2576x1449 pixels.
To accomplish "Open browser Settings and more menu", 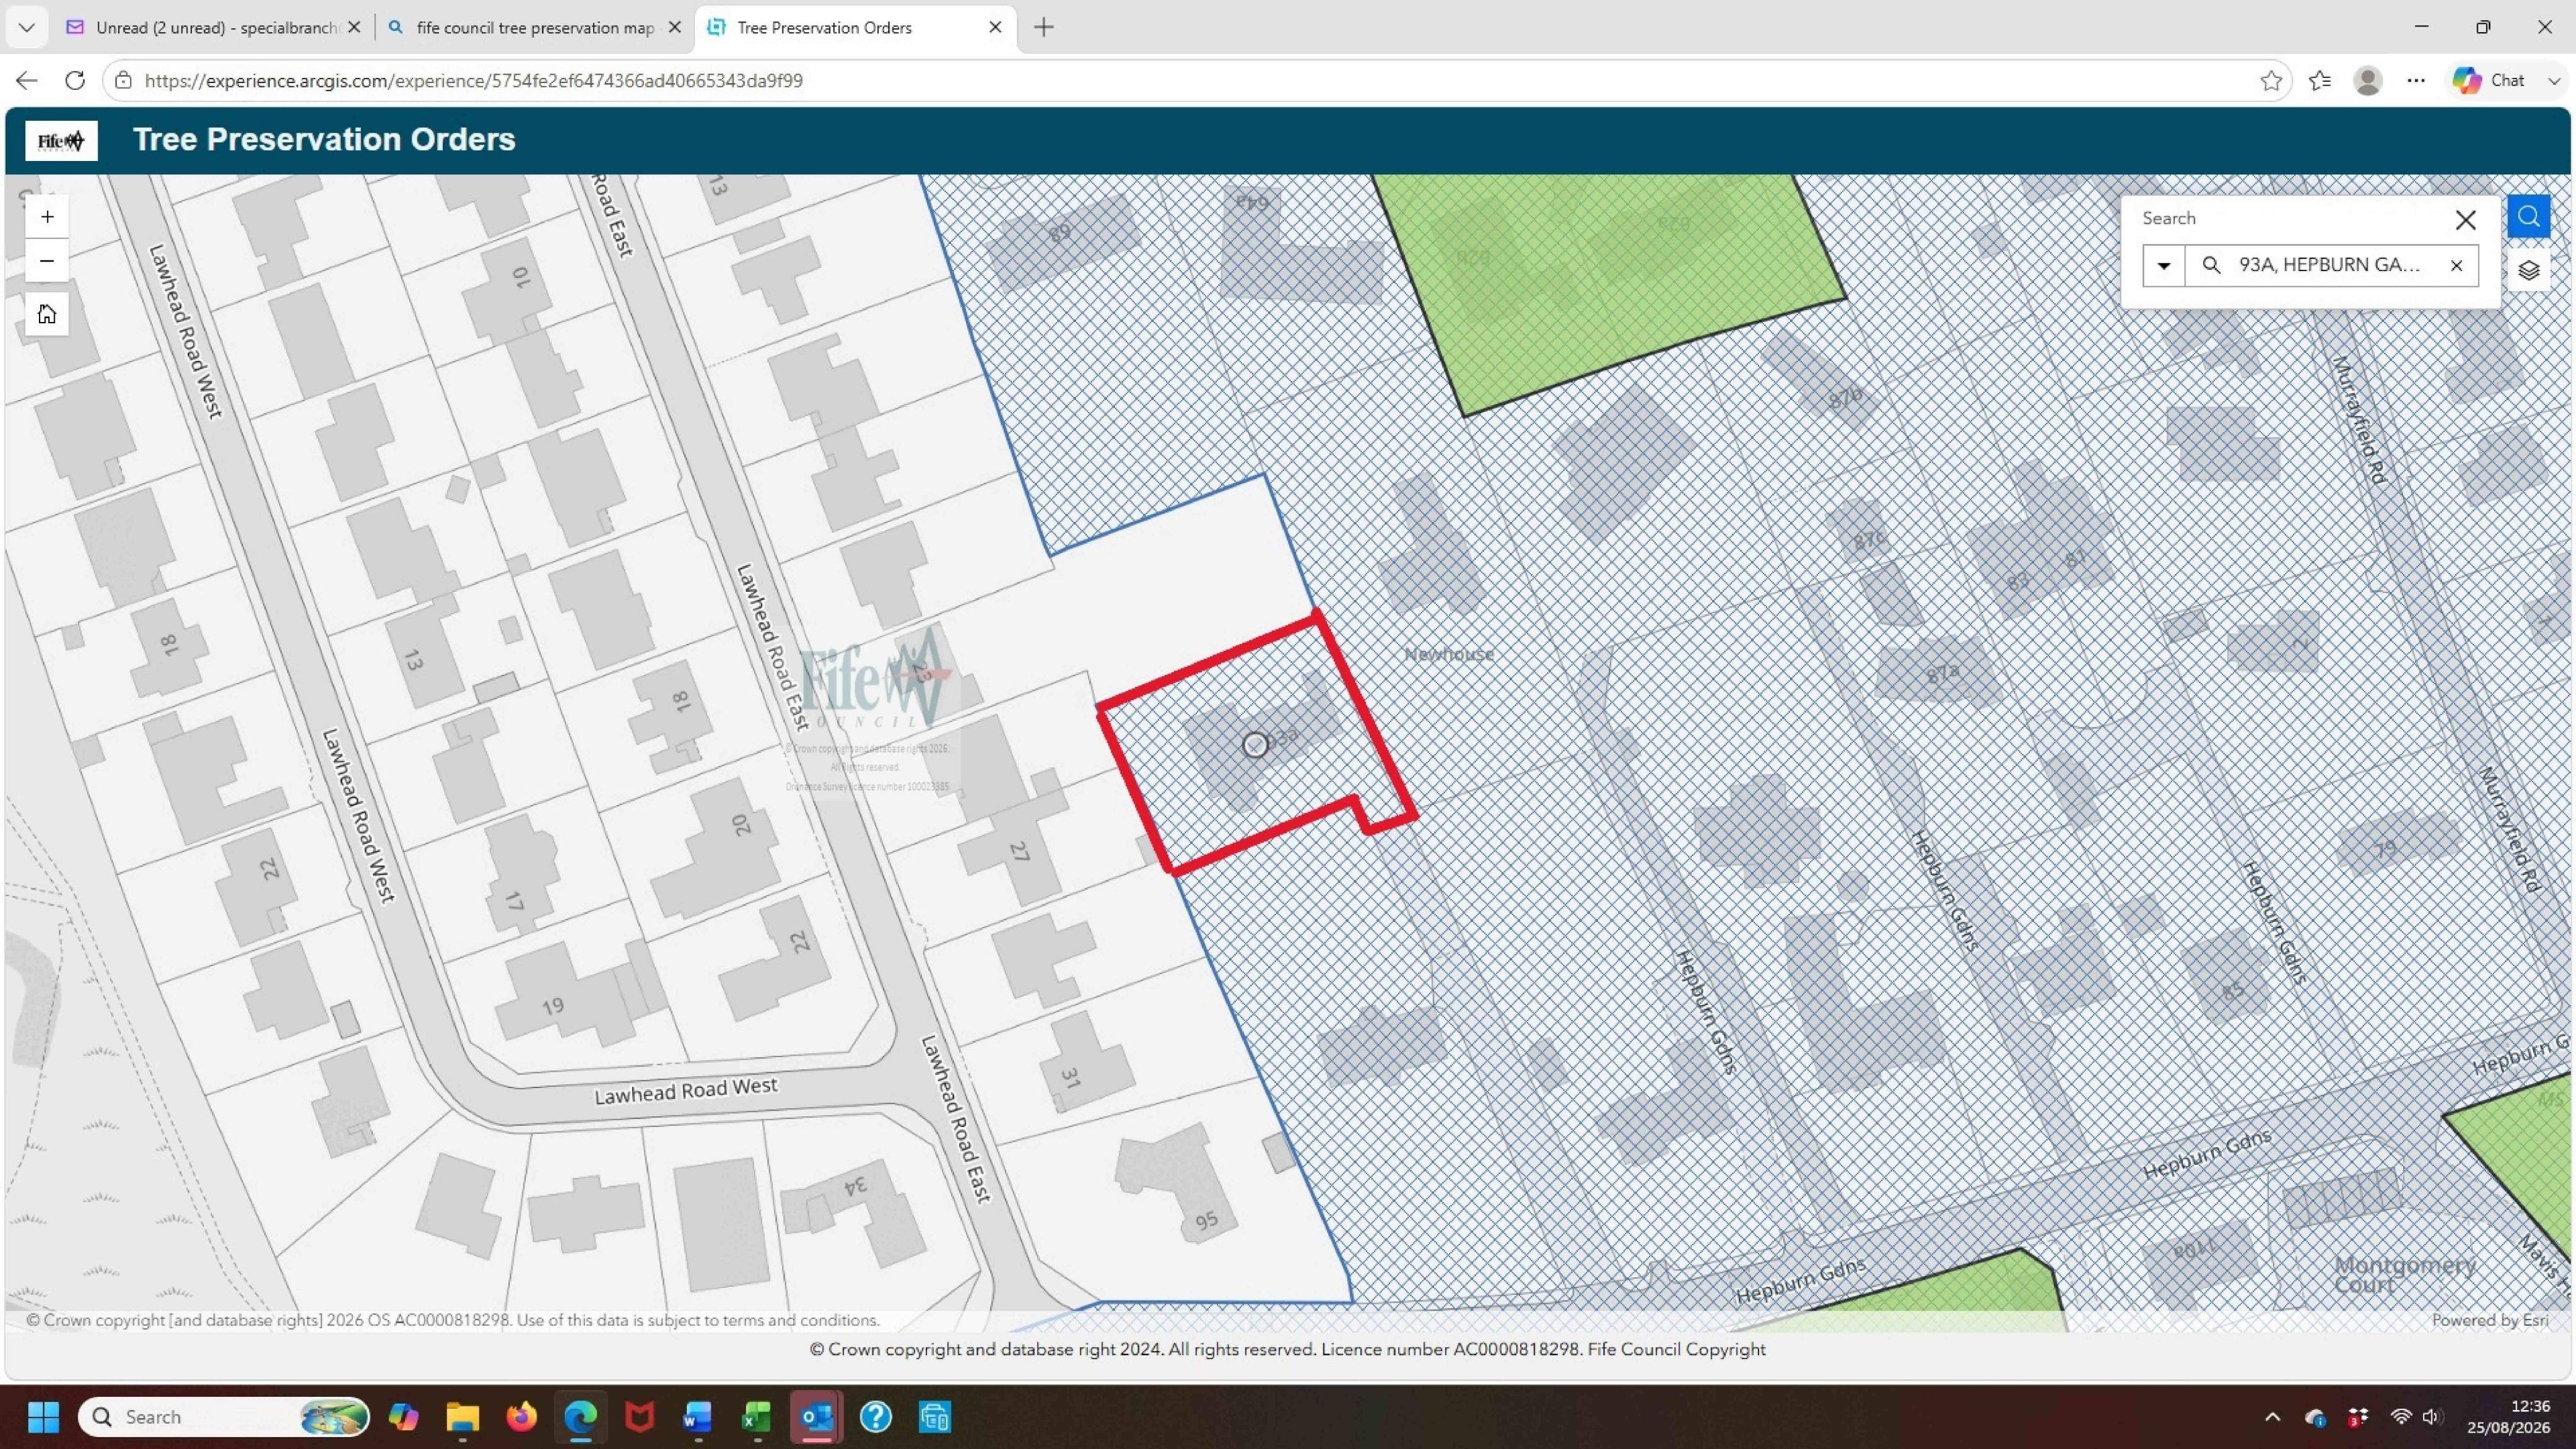I will 2415,80.
